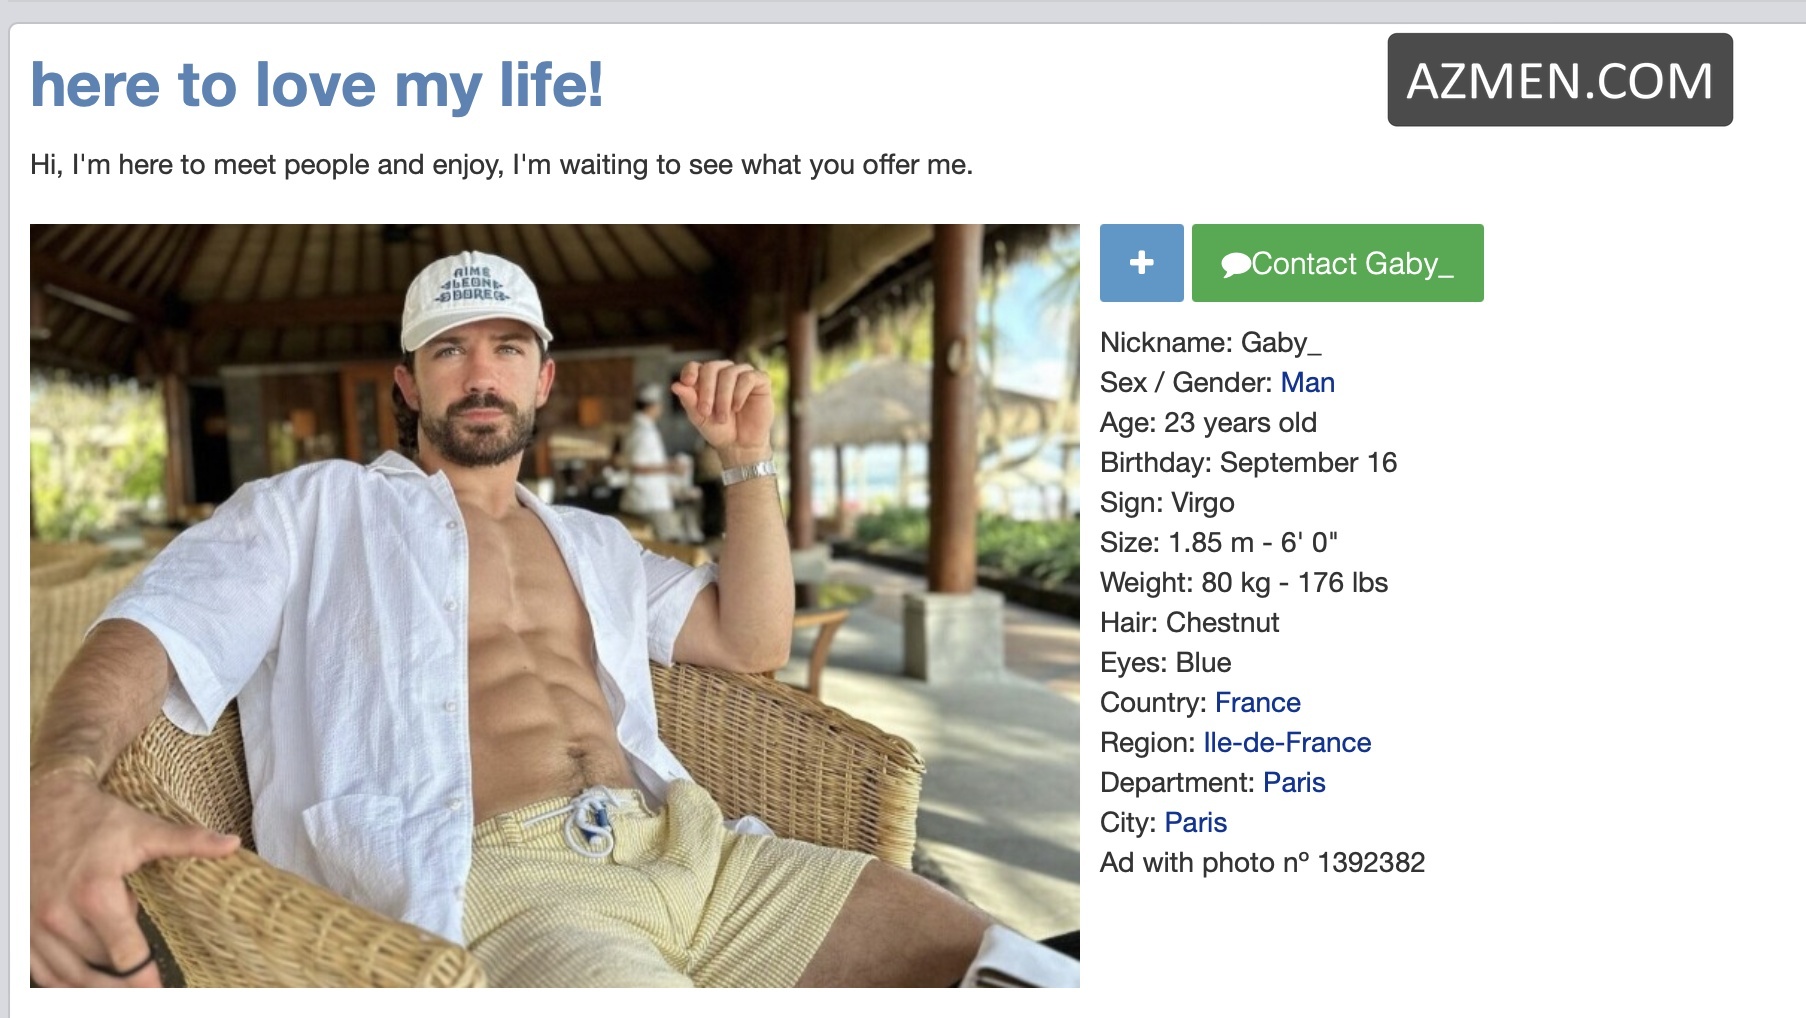Open the profile photo of Gaby_
Screen dimensions: 1806x1018
[x=554, y=605]
